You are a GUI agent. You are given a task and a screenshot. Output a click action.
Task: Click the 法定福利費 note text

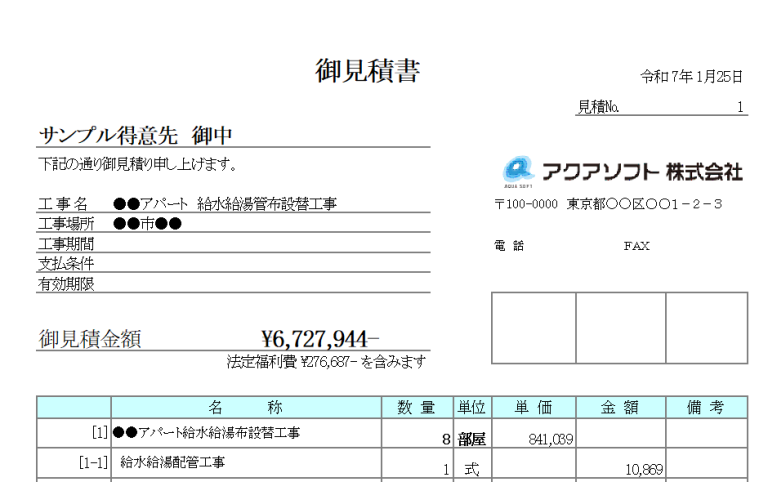[327, 361]
